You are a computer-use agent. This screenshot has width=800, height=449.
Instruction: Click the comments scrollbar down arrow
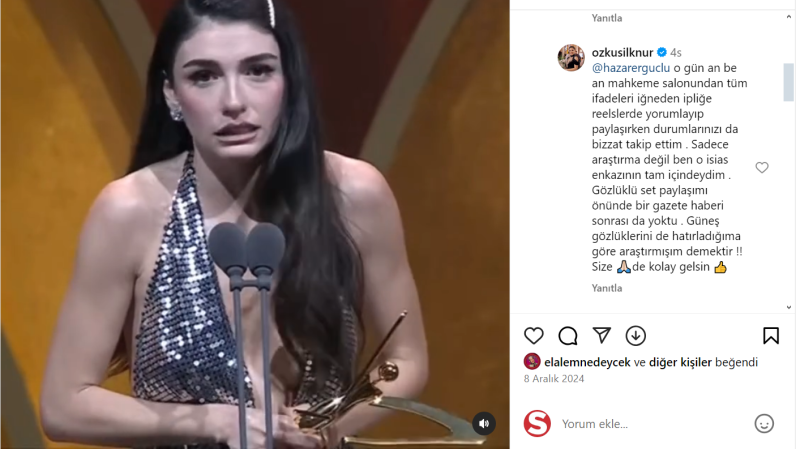(x=789, y=307)
